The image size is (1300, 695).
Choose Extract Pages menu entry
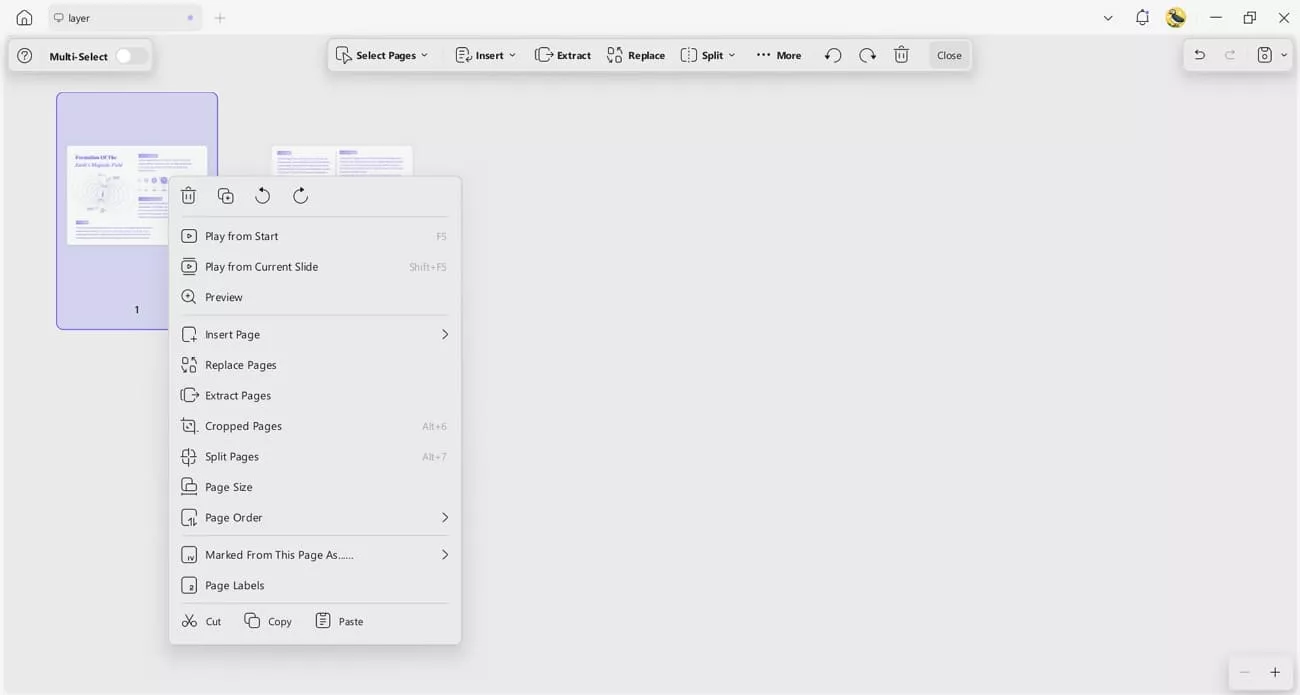[x=315, y=396]
